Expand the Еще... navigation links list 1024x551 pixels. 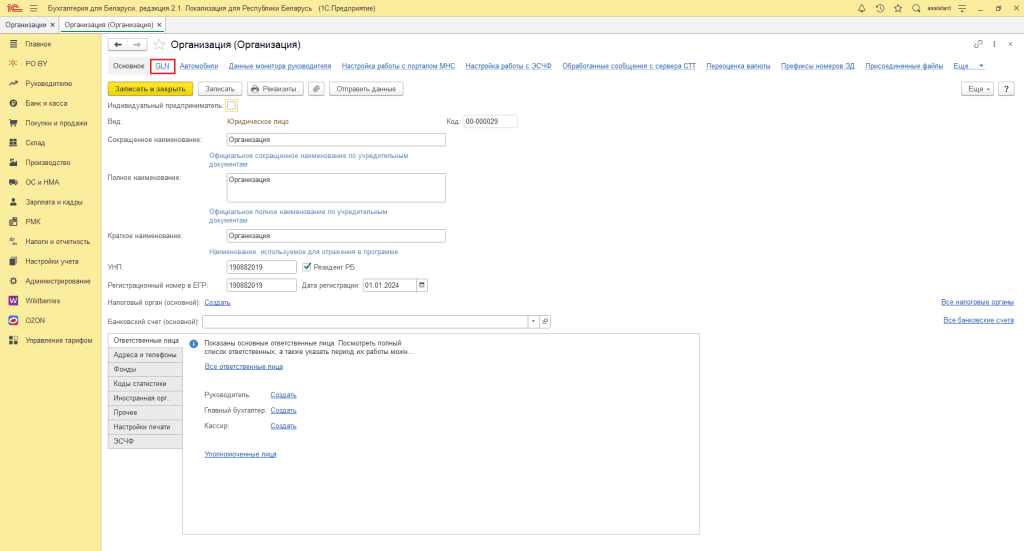point(968,66)
